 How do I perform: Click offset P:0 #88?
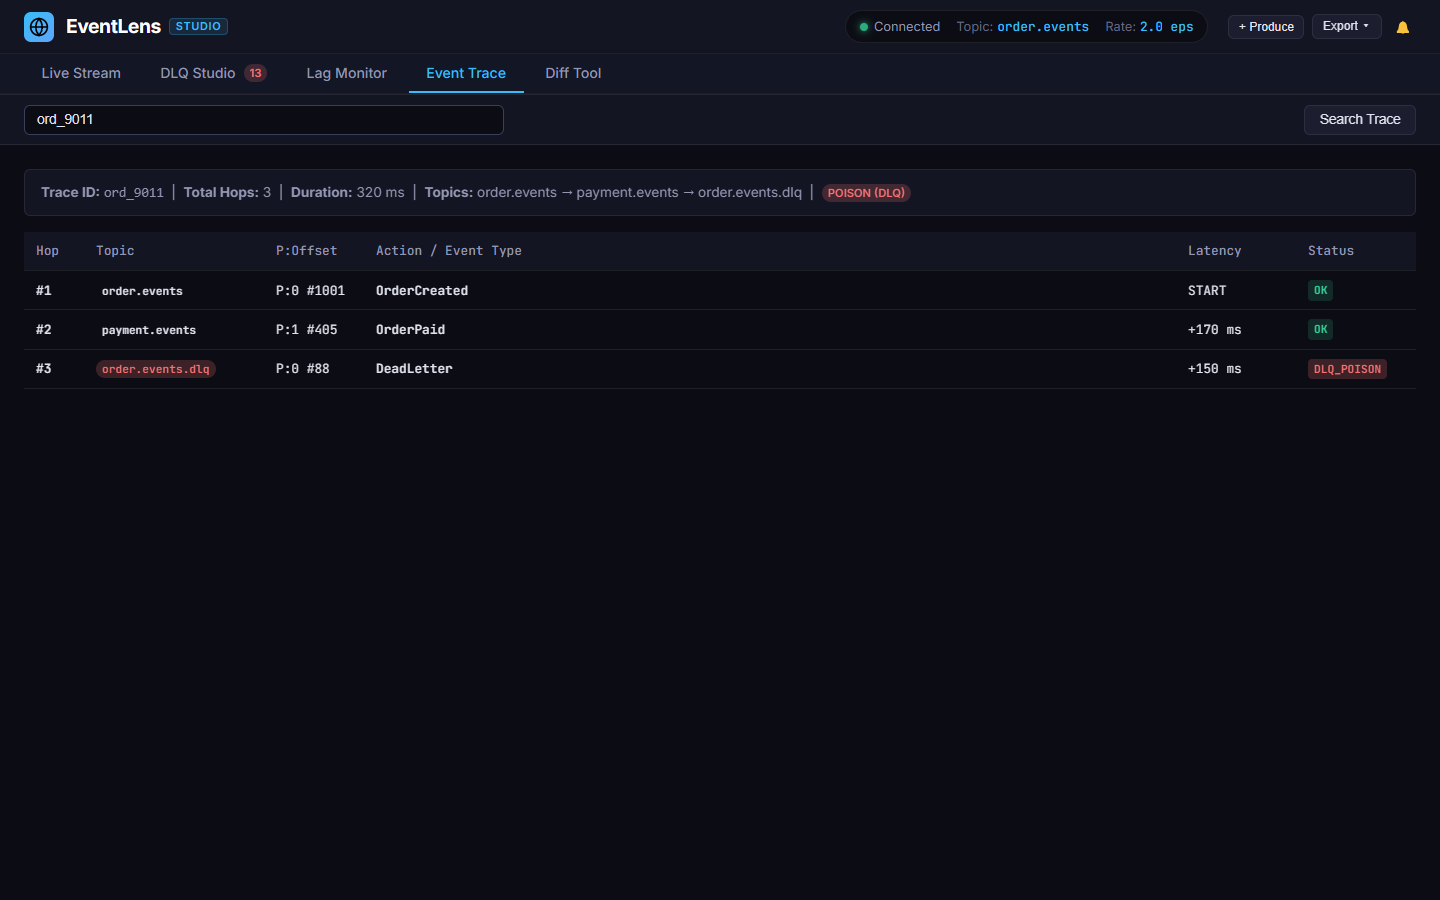click(x=302, y=368)
